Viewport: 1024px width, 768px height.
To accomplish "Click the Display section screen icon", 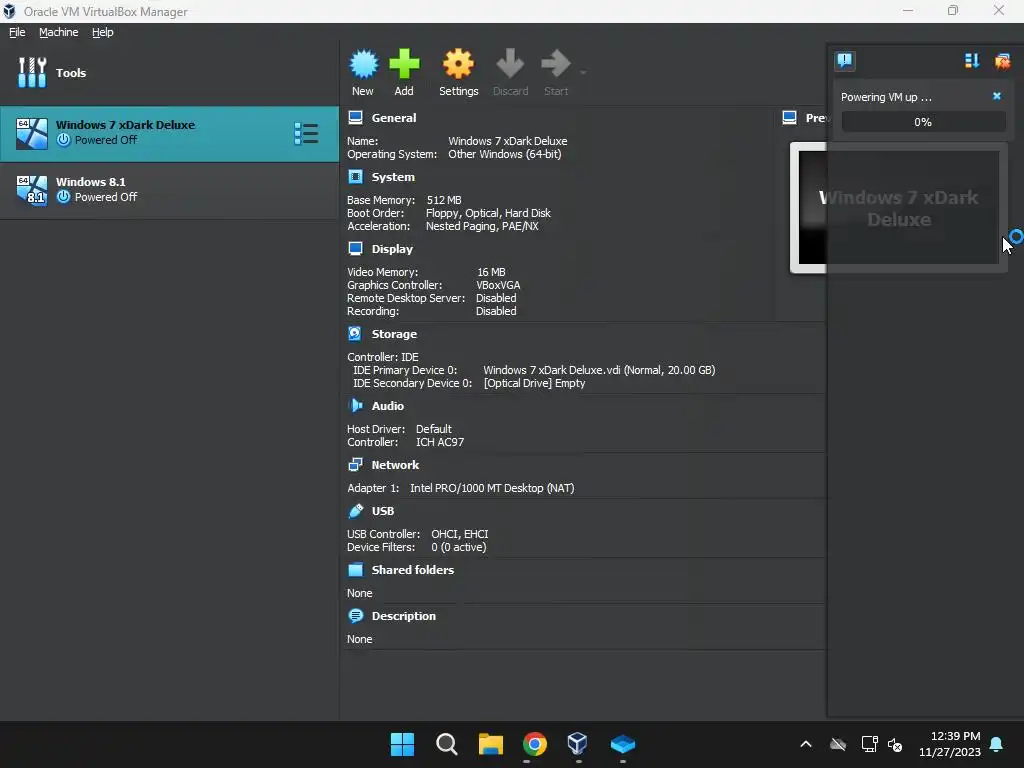I will pyautogui.click(x=355, y=249).
